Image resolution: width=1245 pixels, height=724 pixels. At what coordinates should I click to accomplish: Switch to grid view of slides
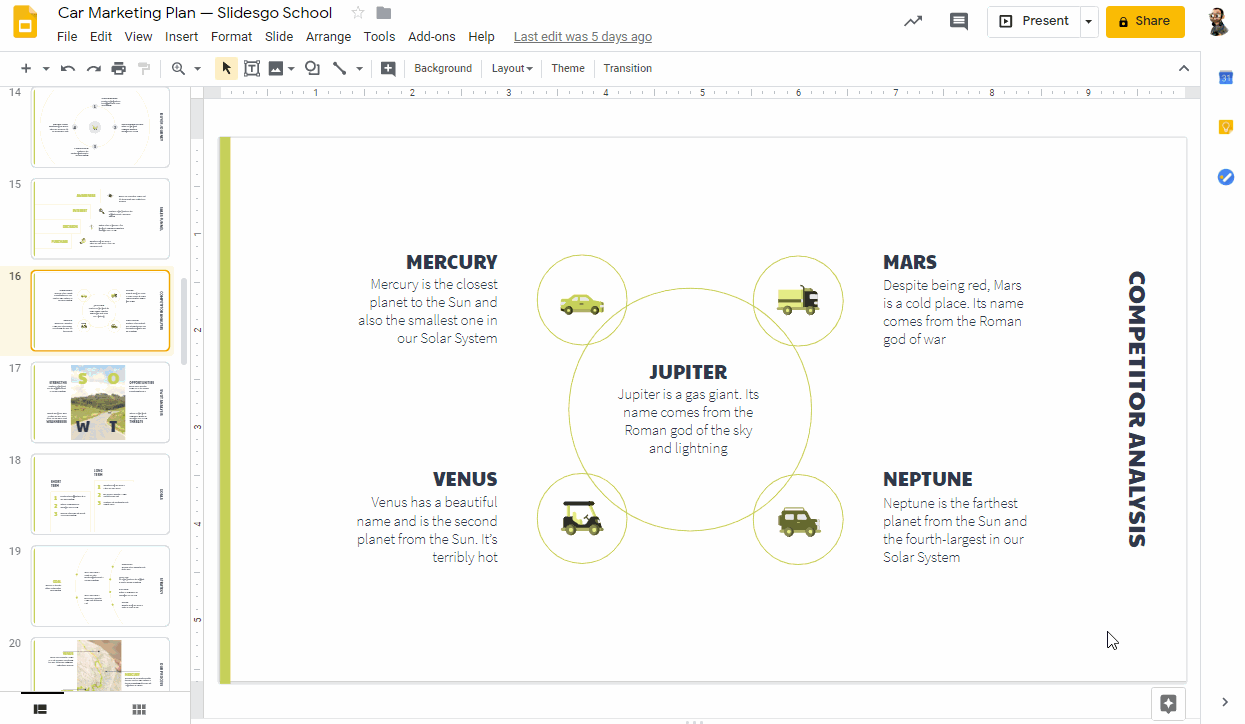click(138, 708)
